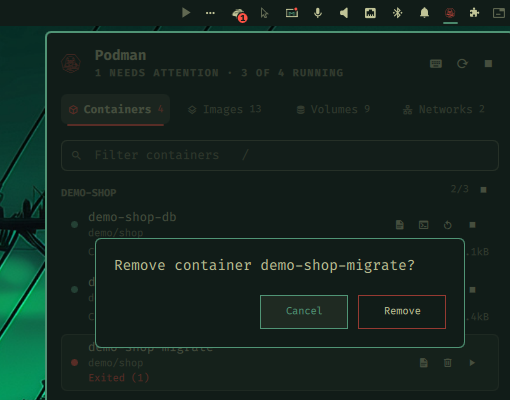510x400 pixels.
Task: Open the puzzle-piece plugins icon
Action: pyautogui.click(x=474, y=13)
